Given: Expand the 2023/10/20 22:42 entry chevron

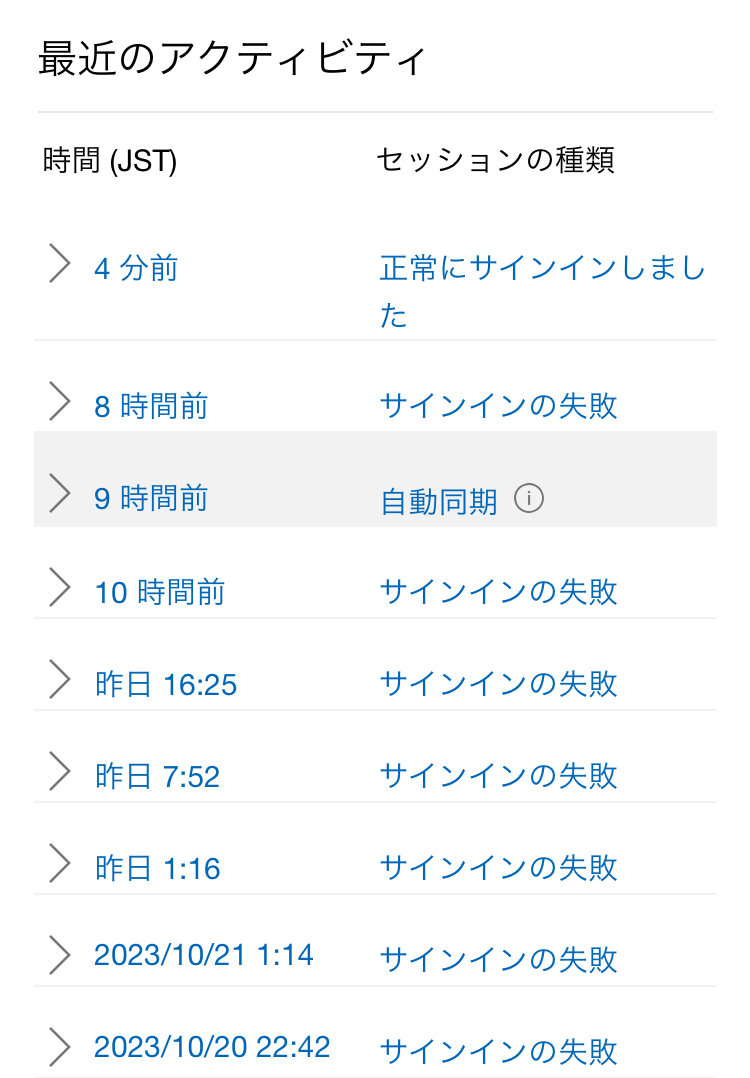Looking at the screenshot, I should [x=60, y=1047].
